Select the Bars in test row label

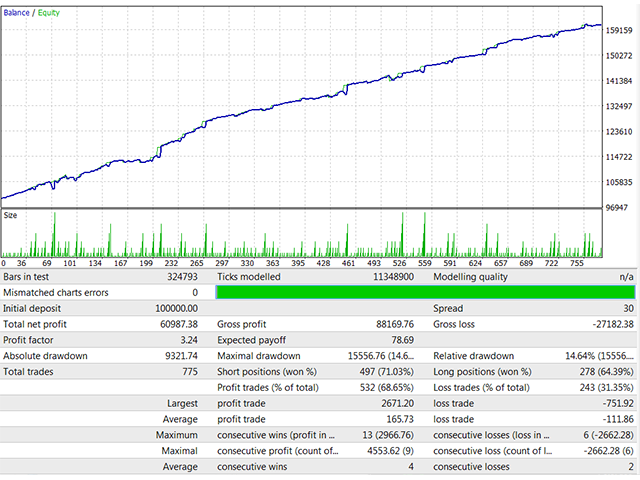click(30, 276)
